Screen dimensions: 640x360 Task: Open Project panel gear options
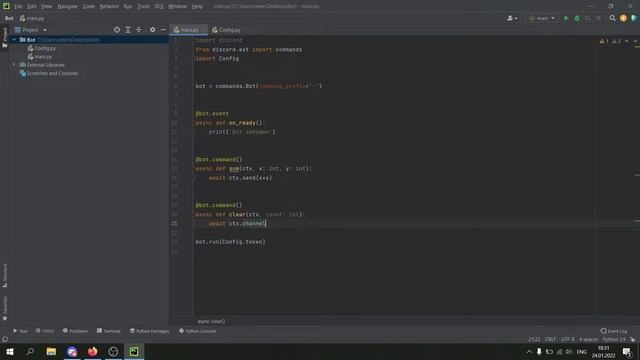(x=152, y=30)
